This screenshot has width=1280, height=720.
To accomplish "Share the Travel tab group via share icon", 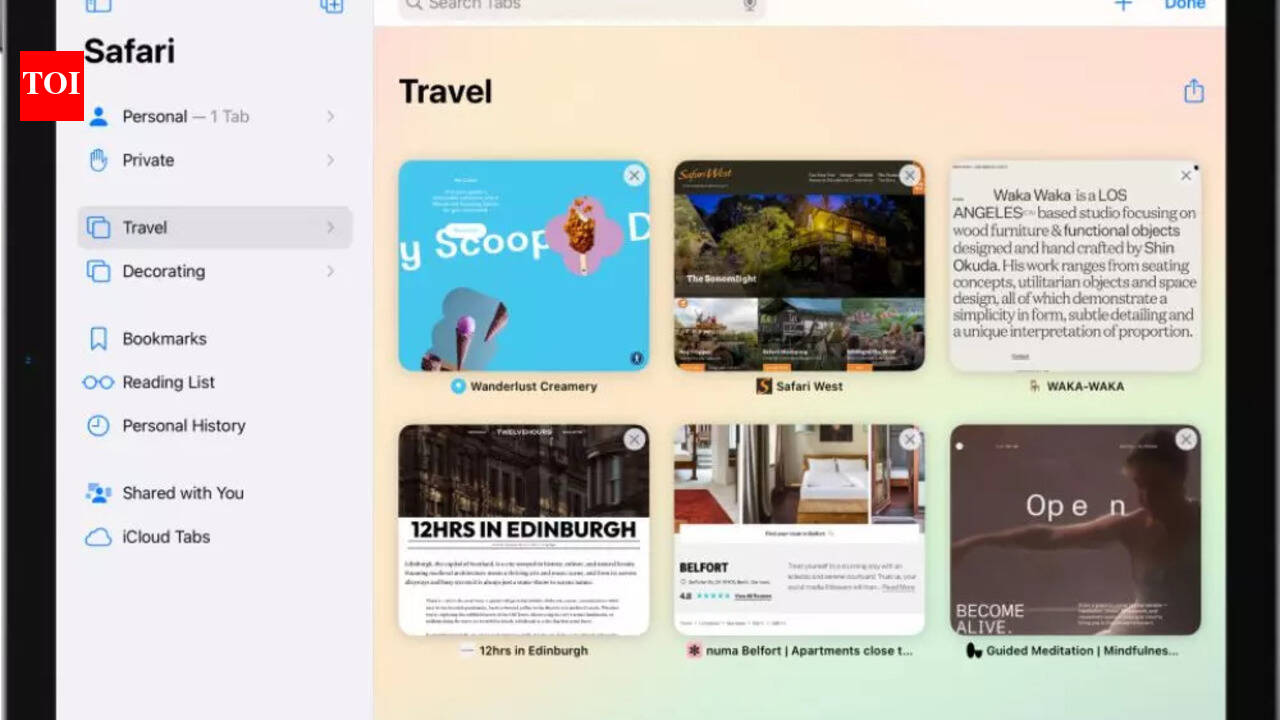I will coord(1193,91).
